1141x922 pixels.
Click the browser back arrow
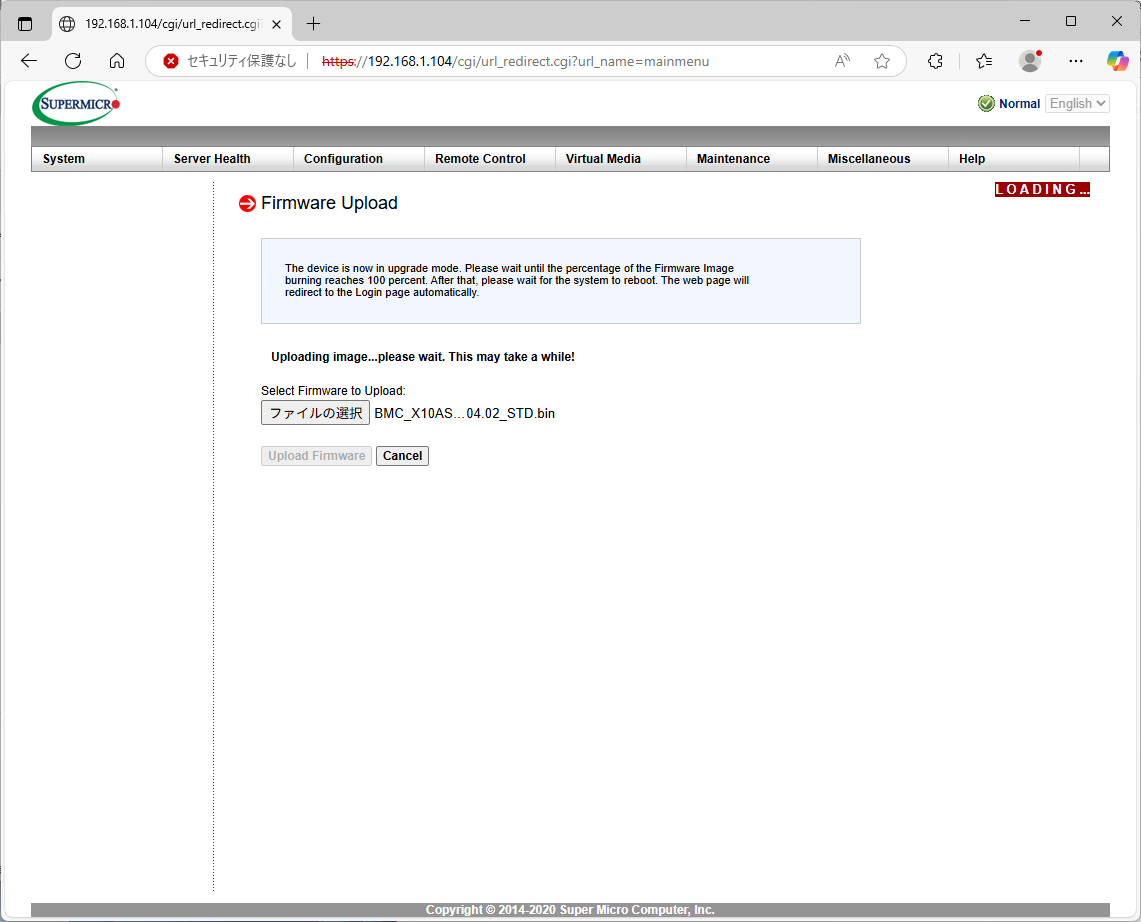[x=28, y=61]
